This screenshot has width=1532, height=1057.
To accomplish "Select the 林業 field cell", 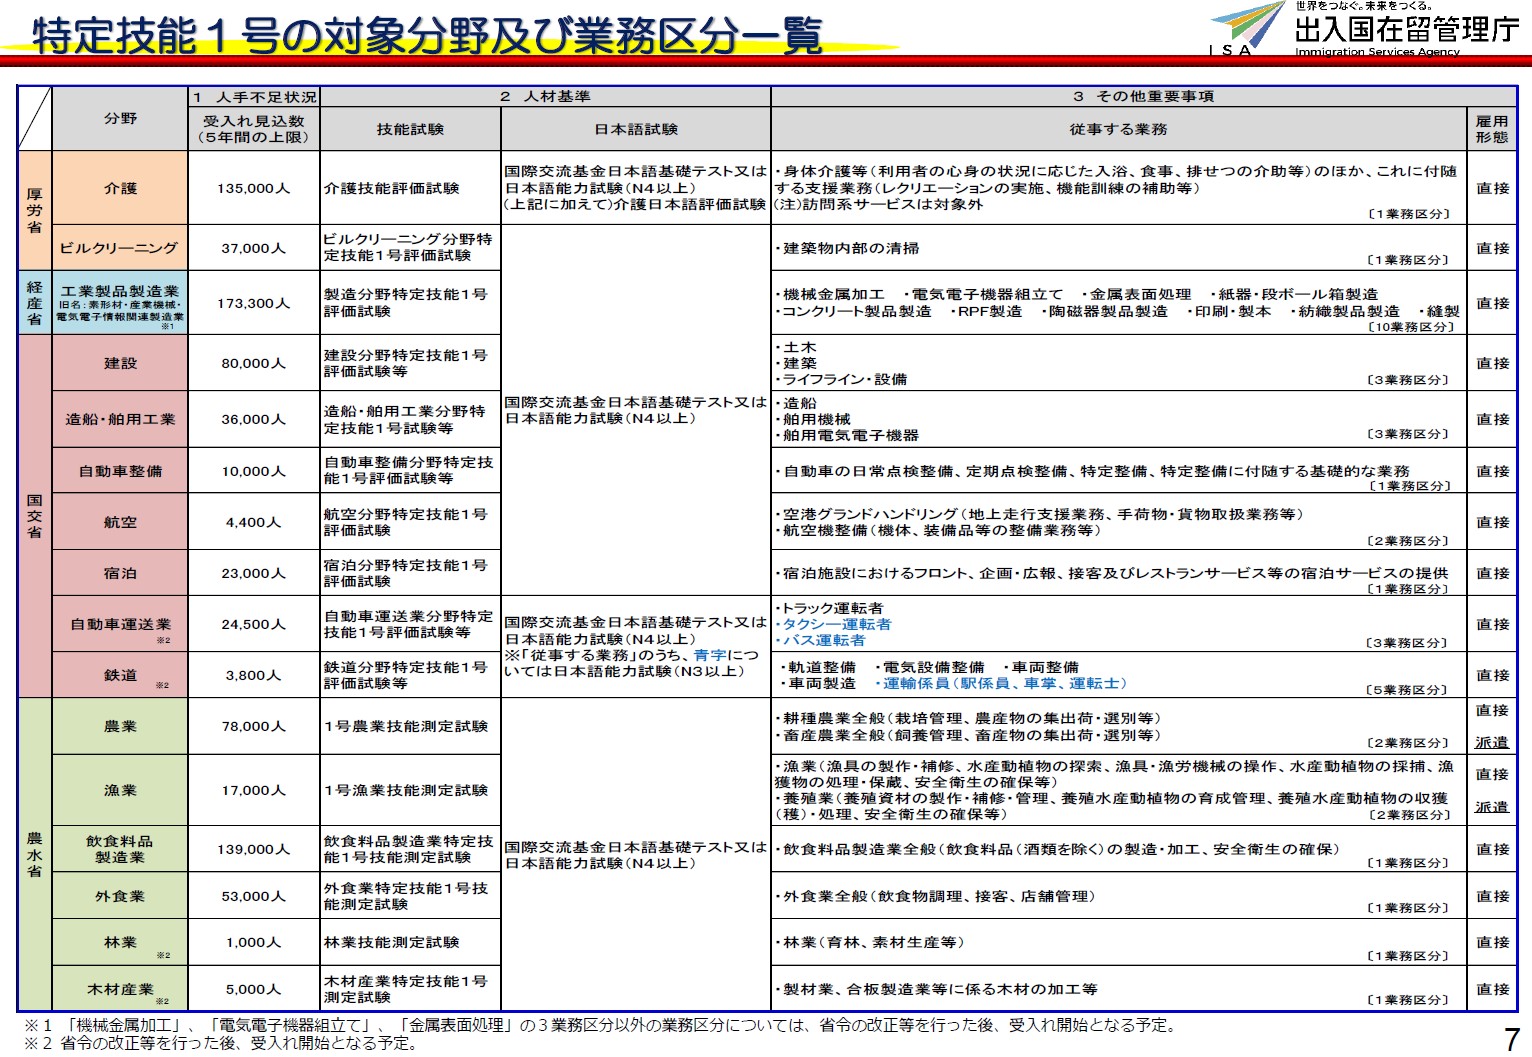I will coord(120,942).
